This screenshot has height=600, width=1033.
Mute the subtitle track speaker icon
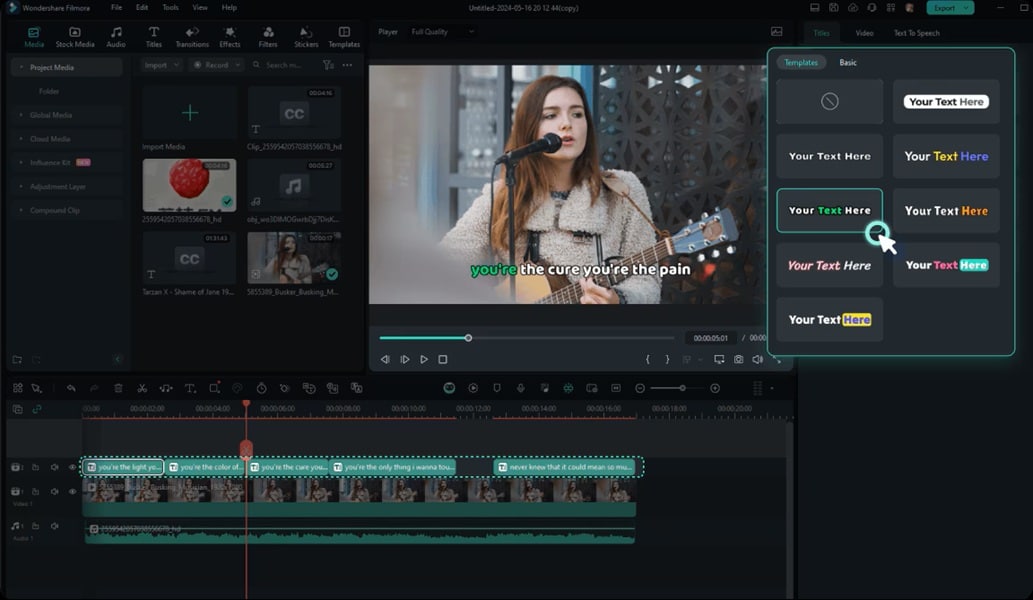55,467
